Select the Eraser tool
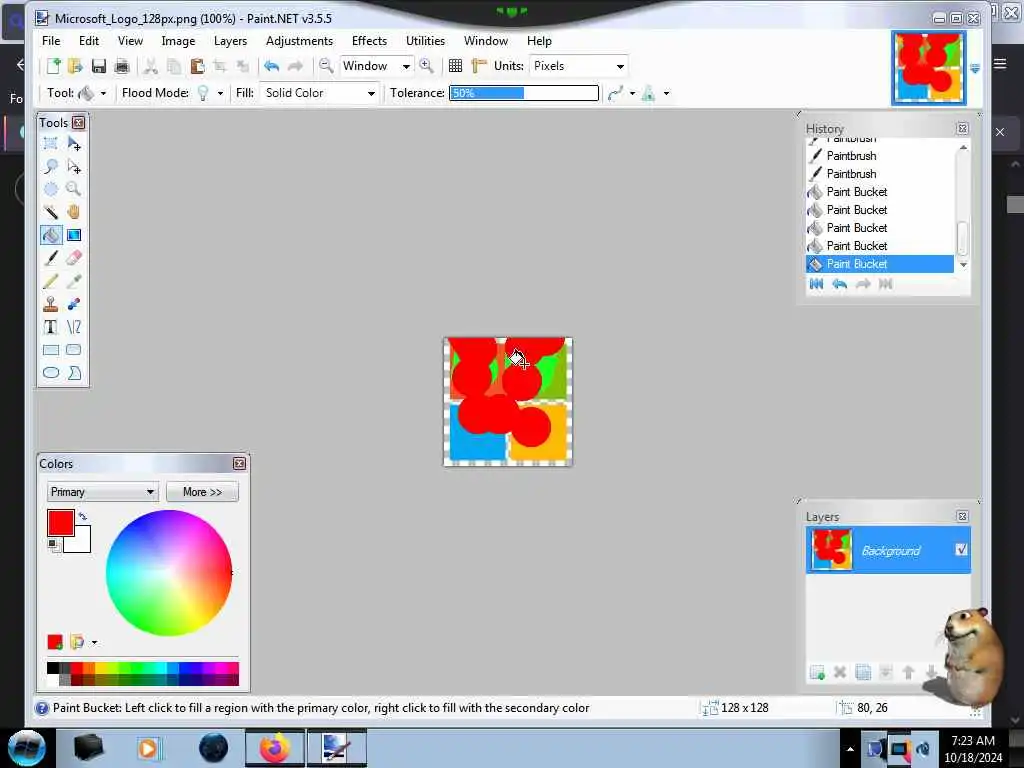 click(74, 258)
